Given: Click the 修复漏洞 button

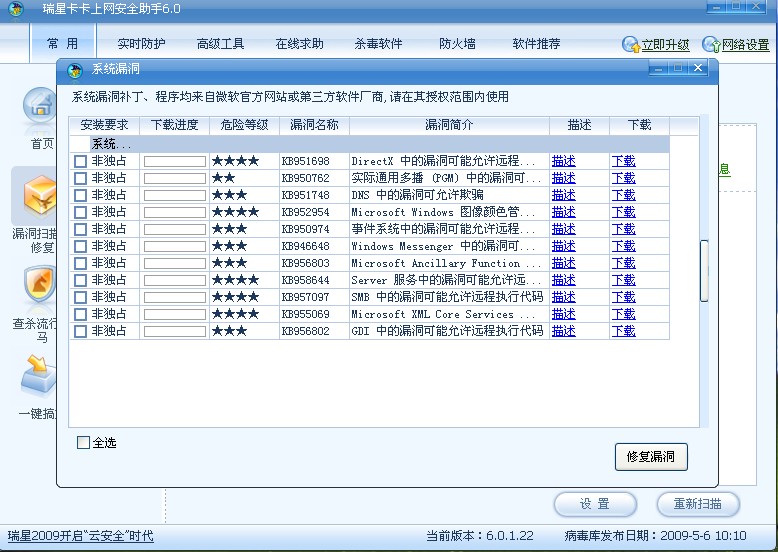Looking at the screenshot, I should [x=651, y=457].
